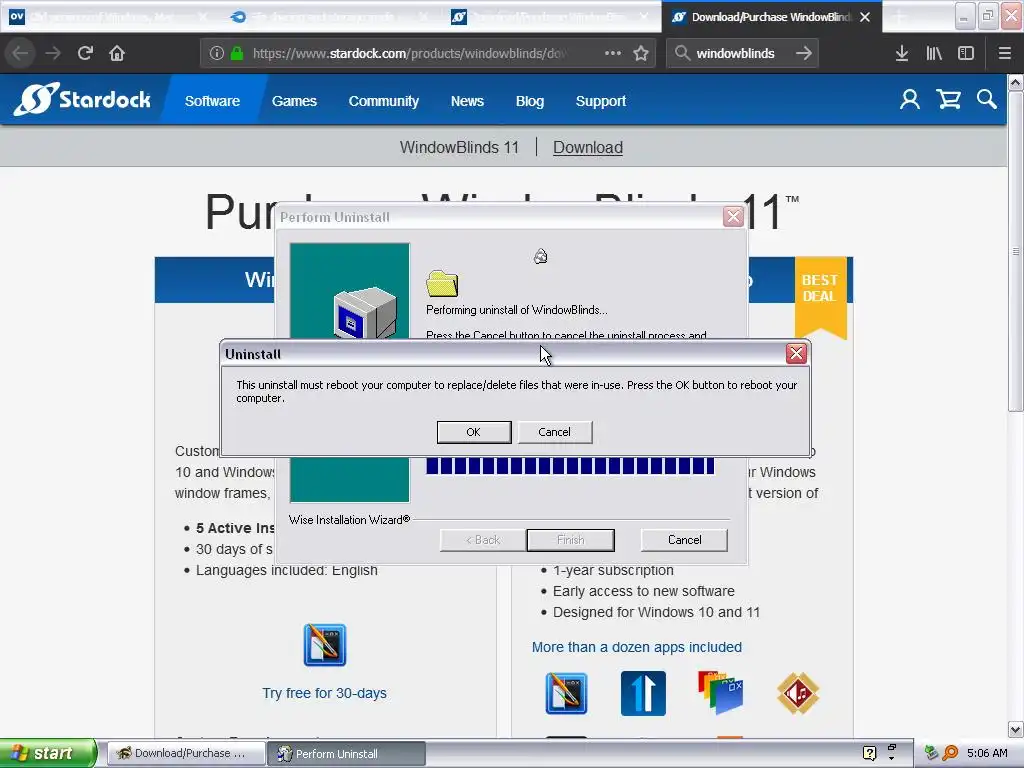Click the help question tray icon
Viewport: 1024px width, 768px height.
click(x=869, y=753)
